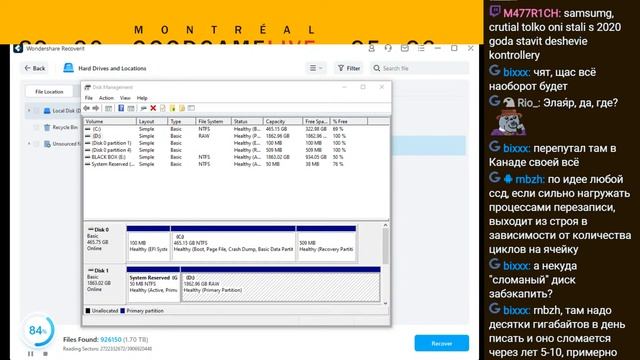Image resolution: width=640 pixels, height=360 pixels.
Task: Select the System Reserved volume row
Action: click(x=236, y=164)
